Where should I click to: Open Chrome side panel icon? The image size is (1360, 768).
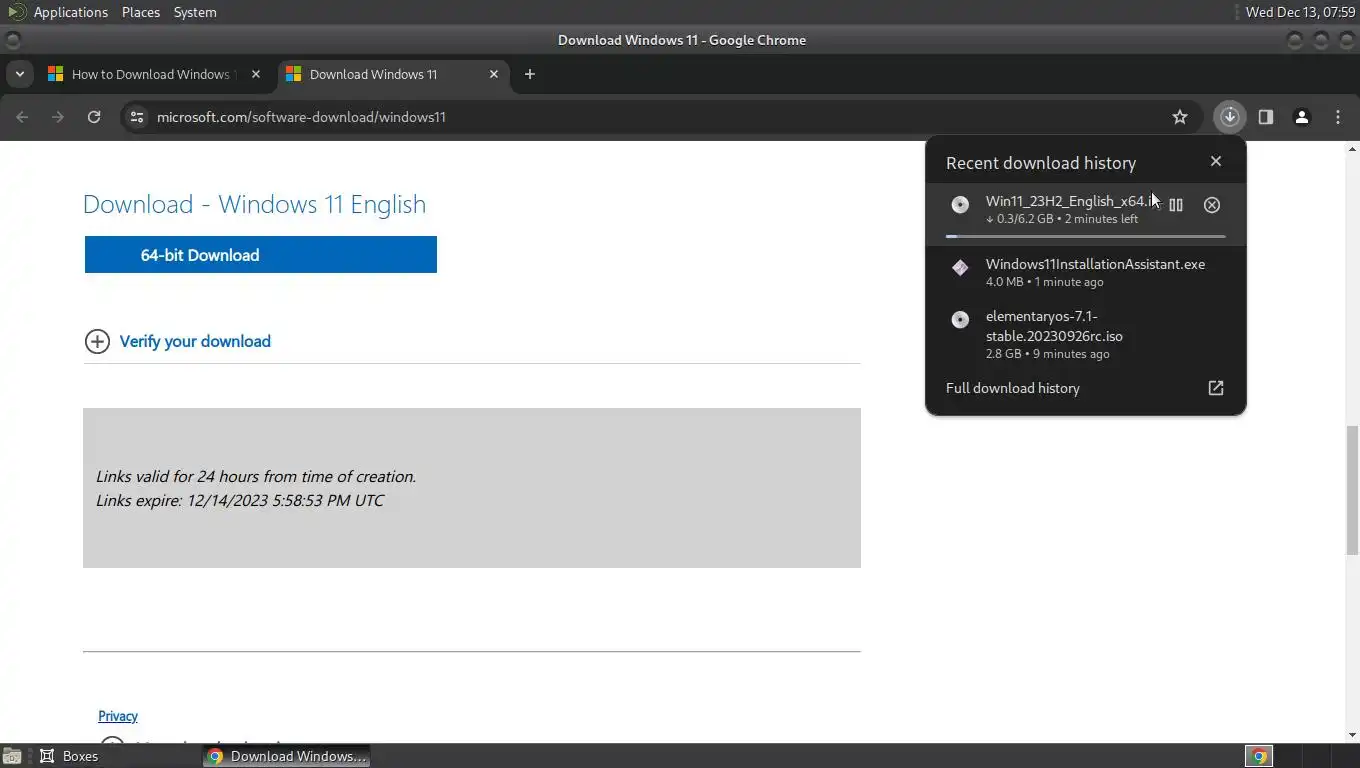click(x=1266, y=117)
